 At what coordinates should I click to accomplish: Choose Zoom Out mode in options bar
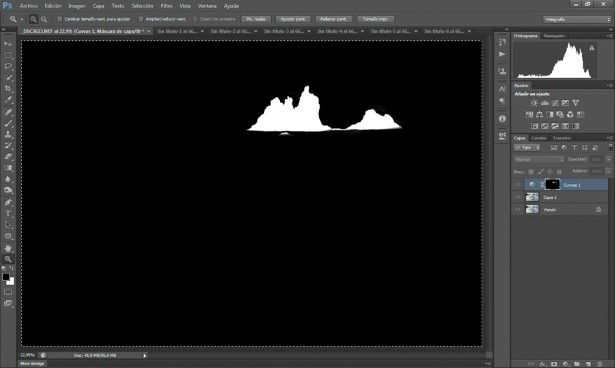44,19
